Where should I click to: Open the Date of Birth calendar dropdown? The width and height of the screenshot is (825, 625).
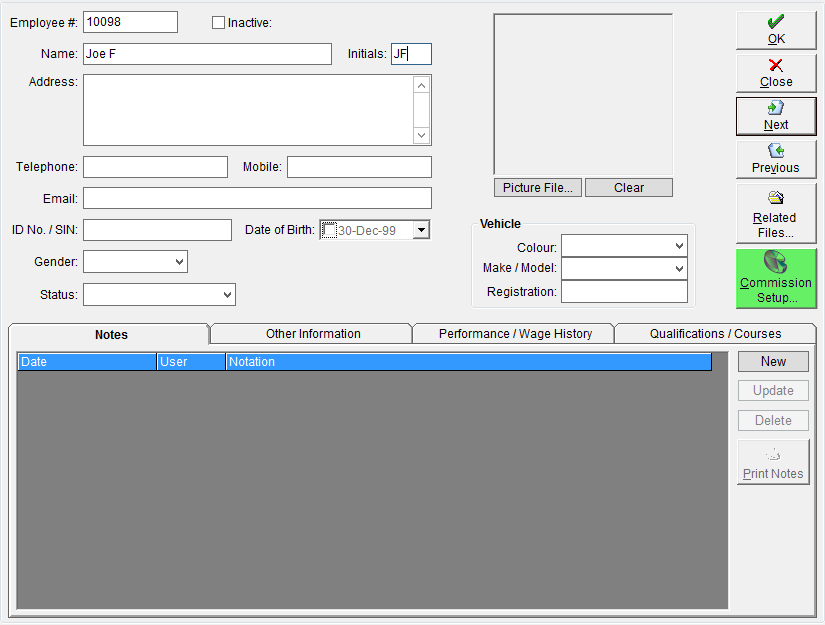pyautogui.click(x=421, y=230)
